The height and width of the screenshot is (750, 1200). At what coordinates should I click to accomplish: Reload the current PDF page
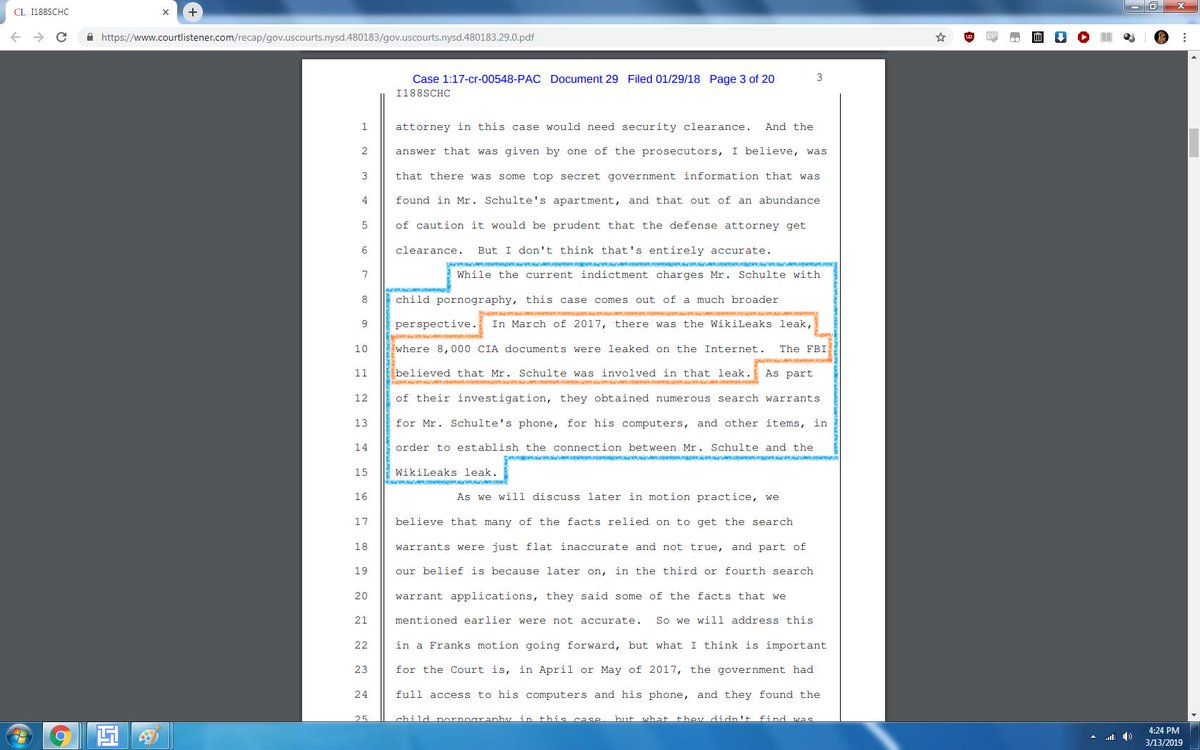62,37
